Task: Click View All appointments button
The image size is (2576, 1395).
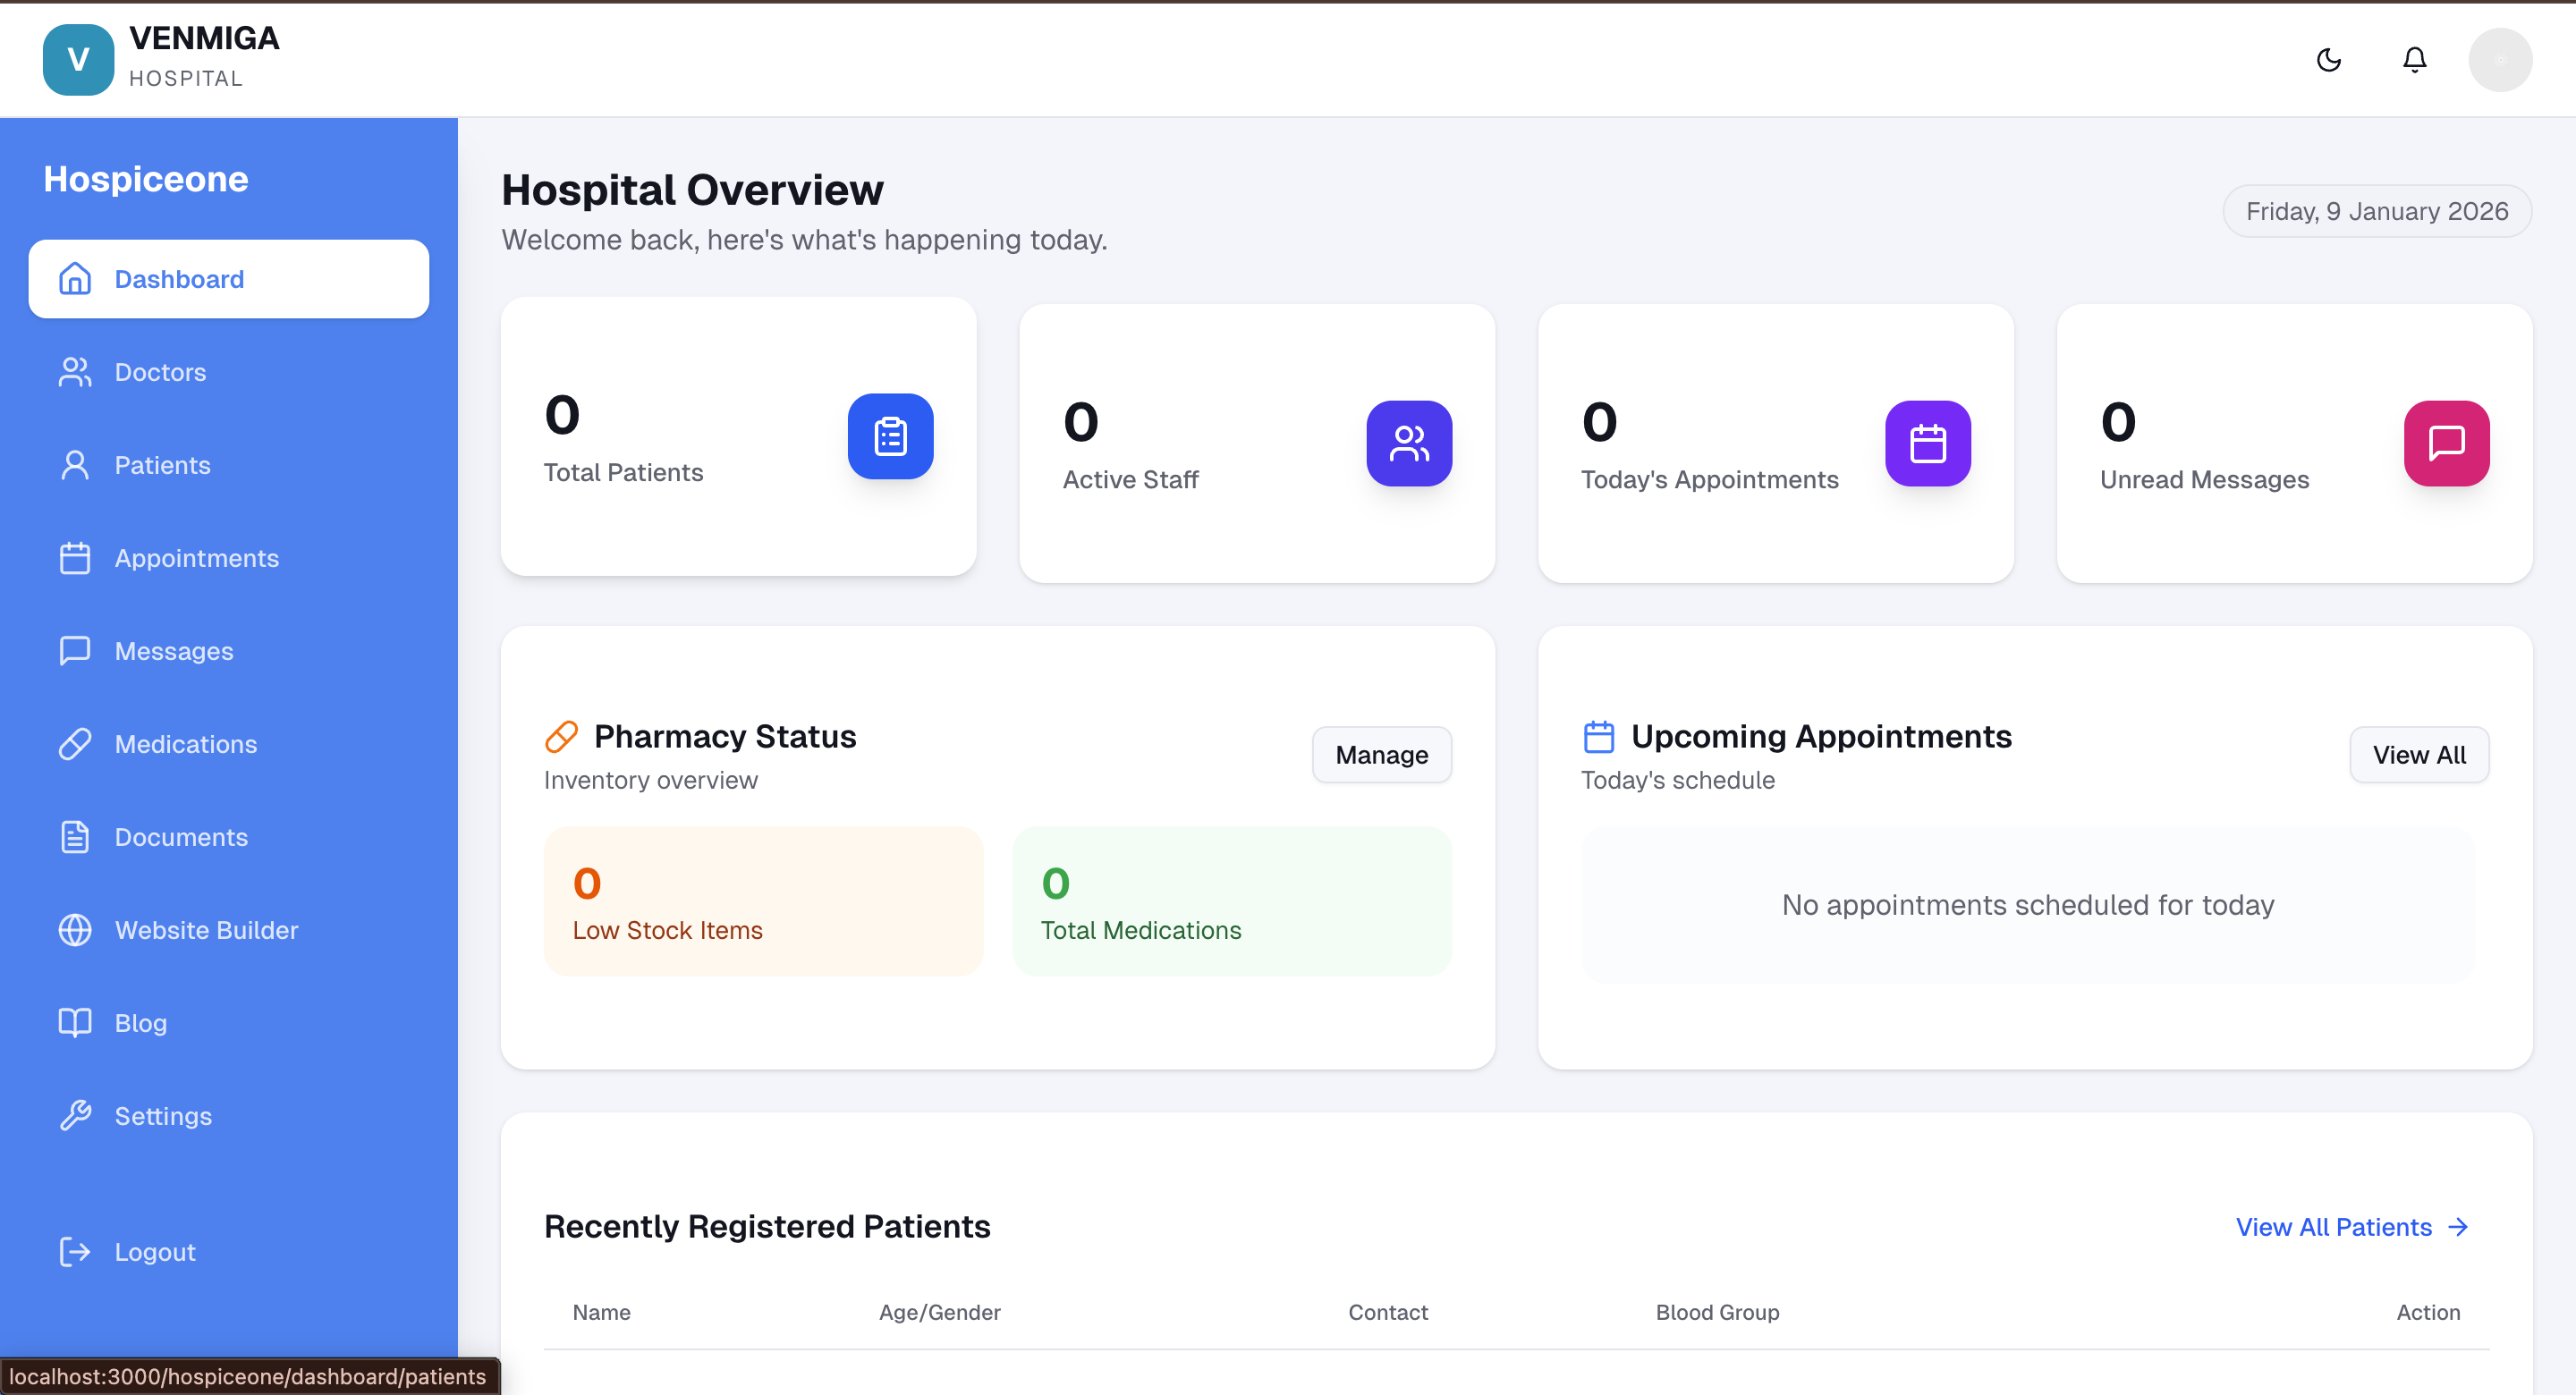Action: tap(2418, 755)
